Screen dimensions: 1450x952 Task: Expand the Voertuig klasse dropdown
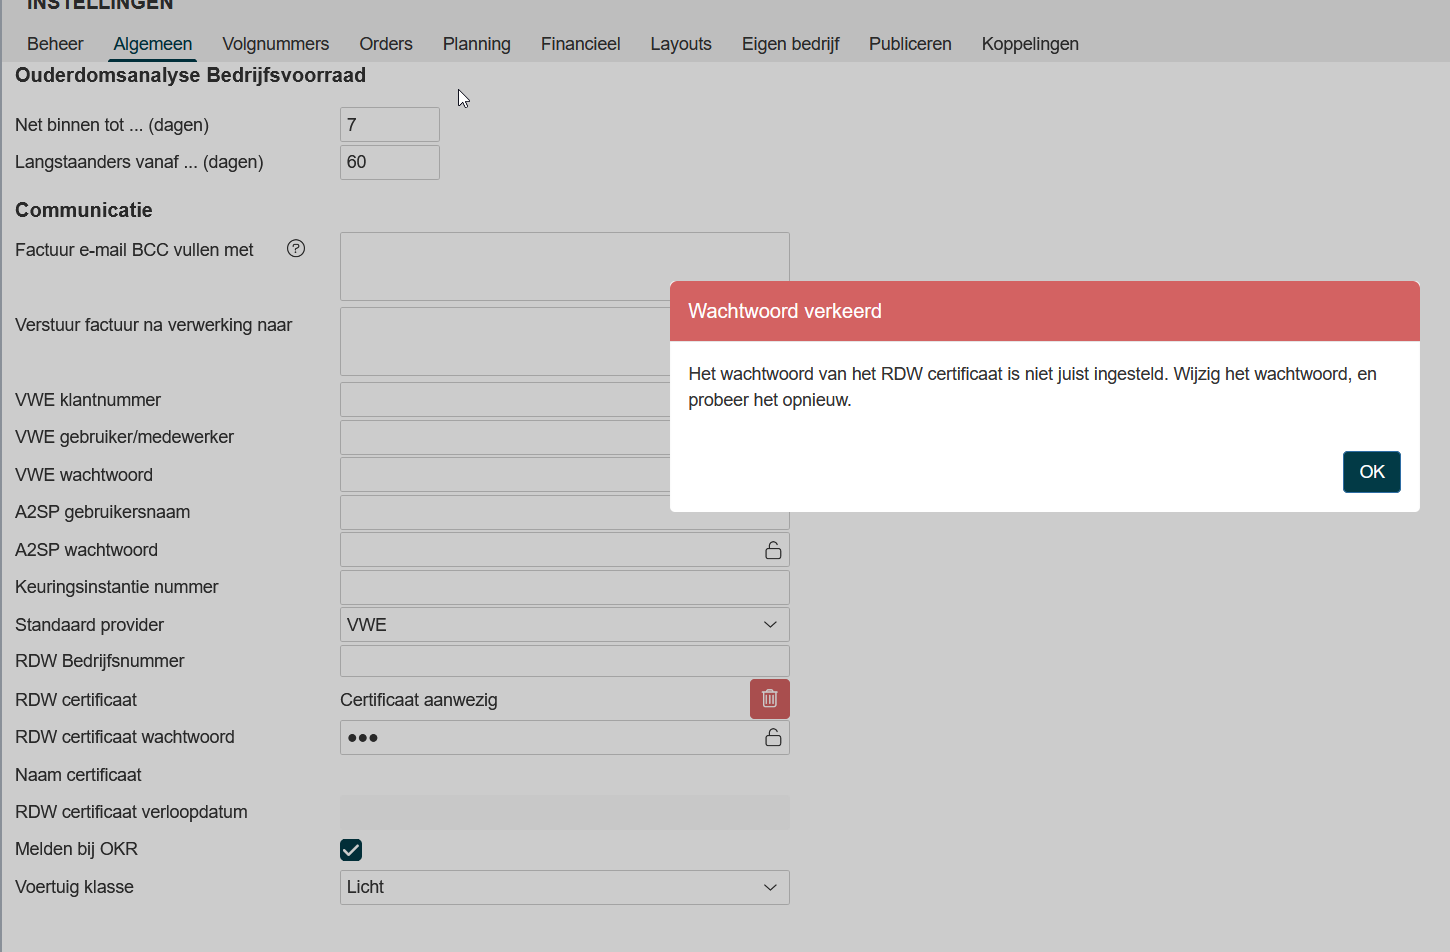coord(564,888)
